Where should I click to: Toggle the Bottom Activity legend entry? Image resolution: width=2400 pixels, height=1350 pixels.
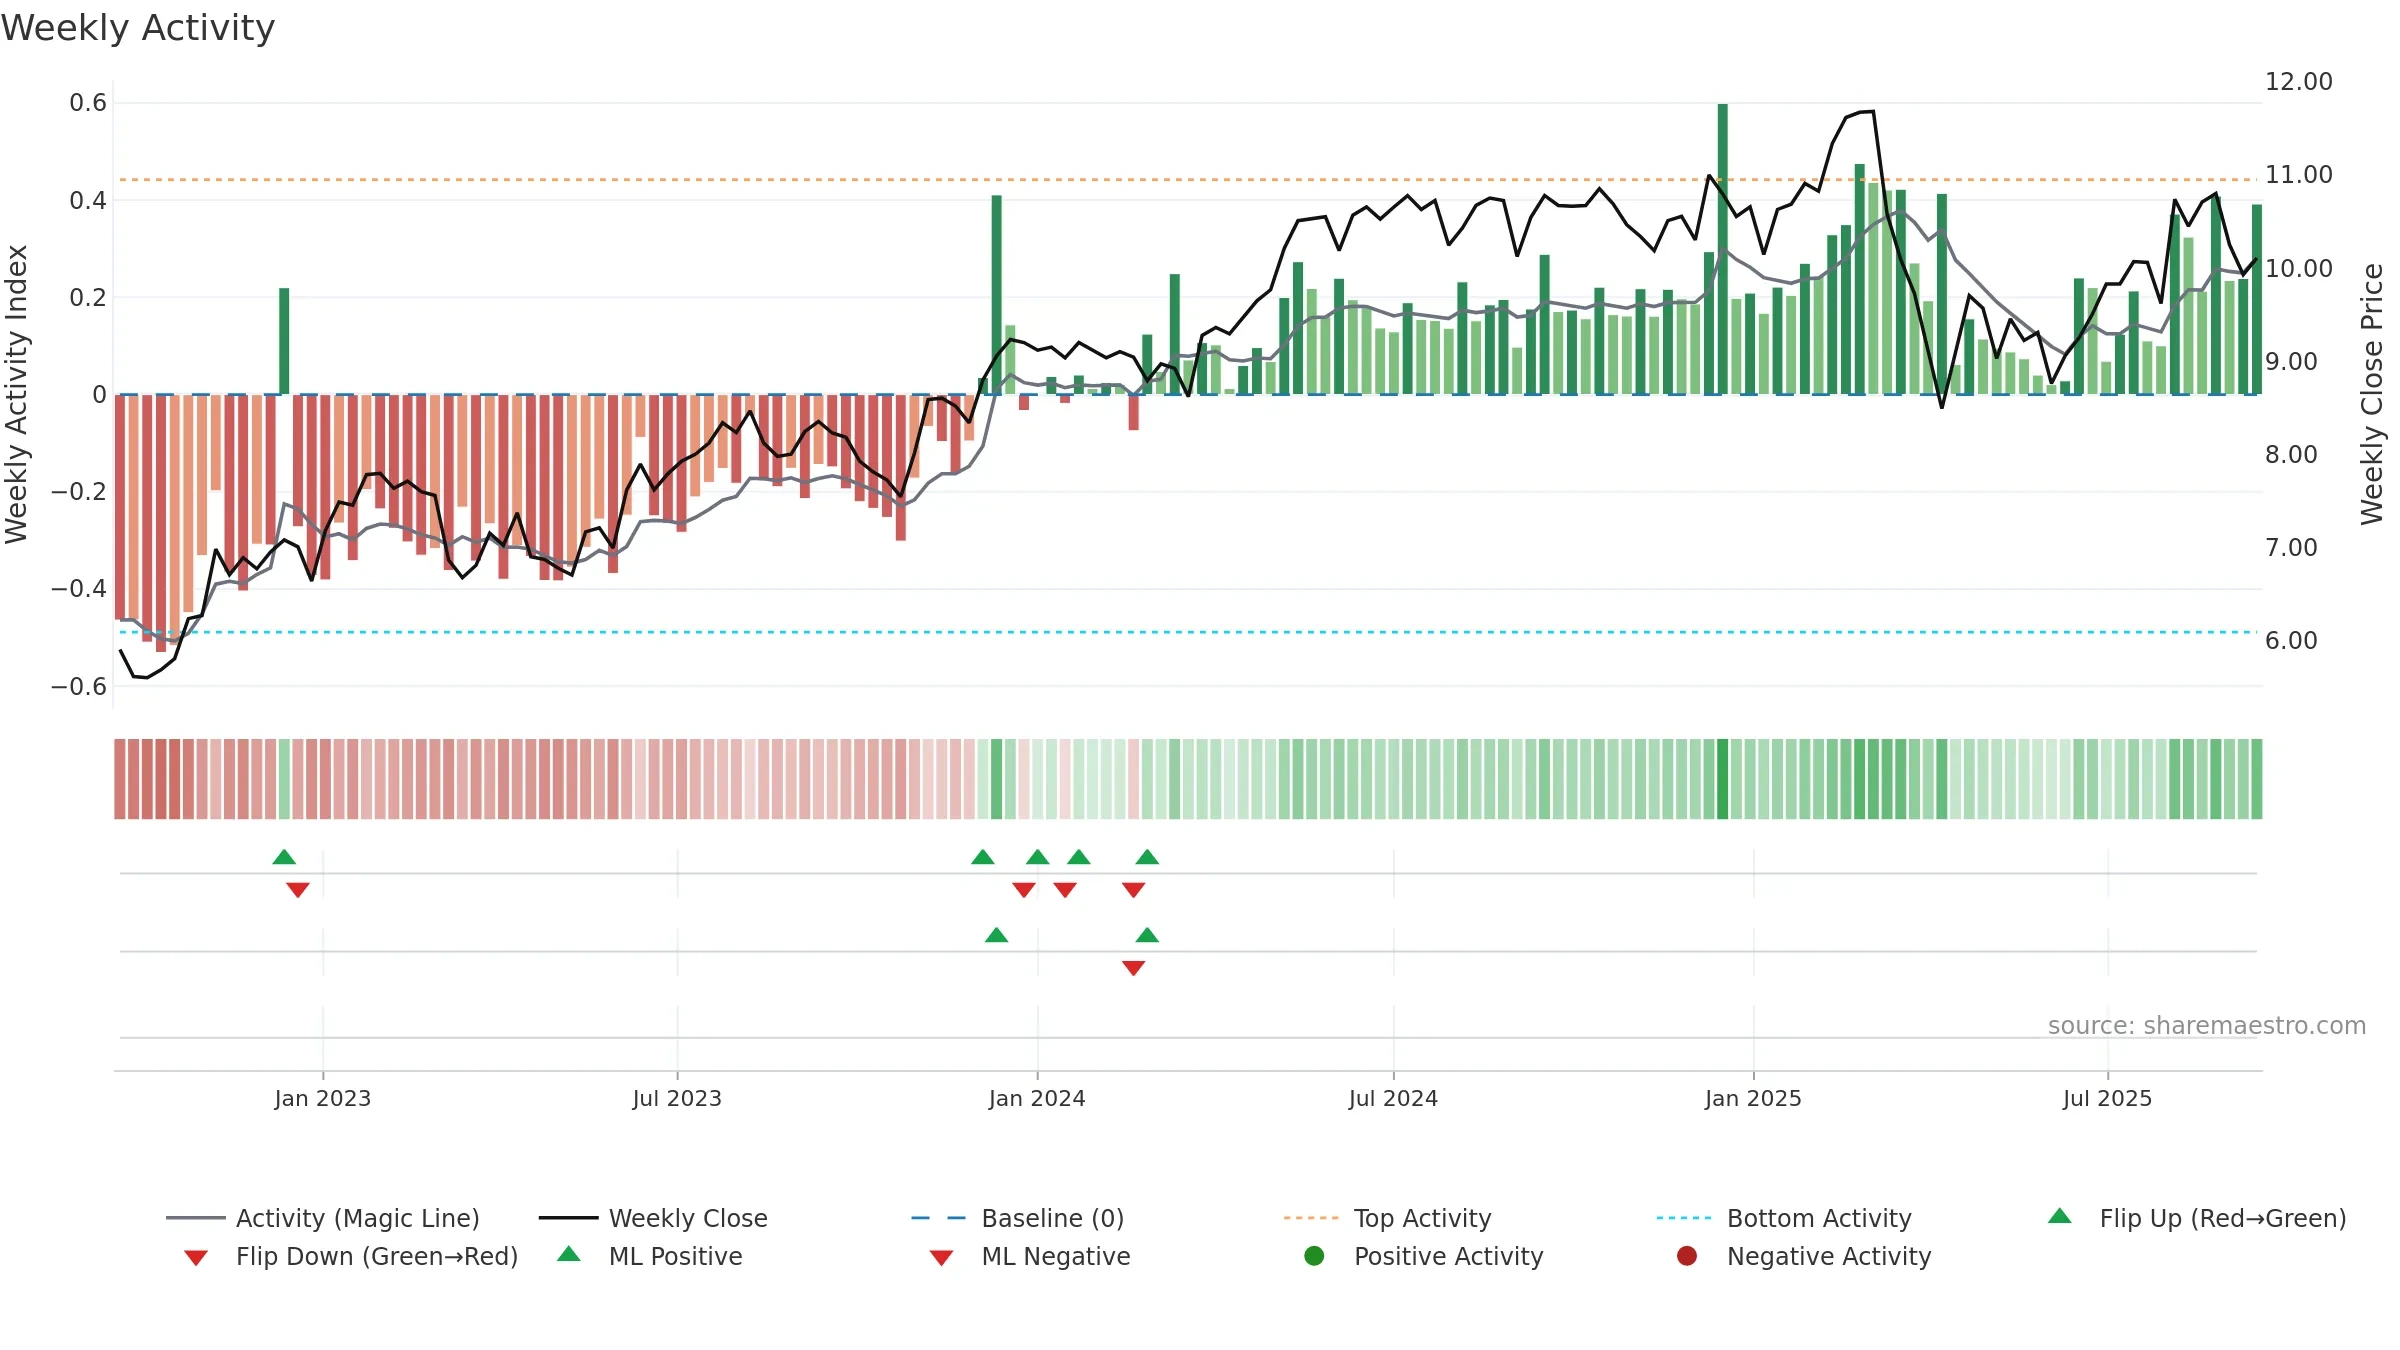click(1784, 1218)
